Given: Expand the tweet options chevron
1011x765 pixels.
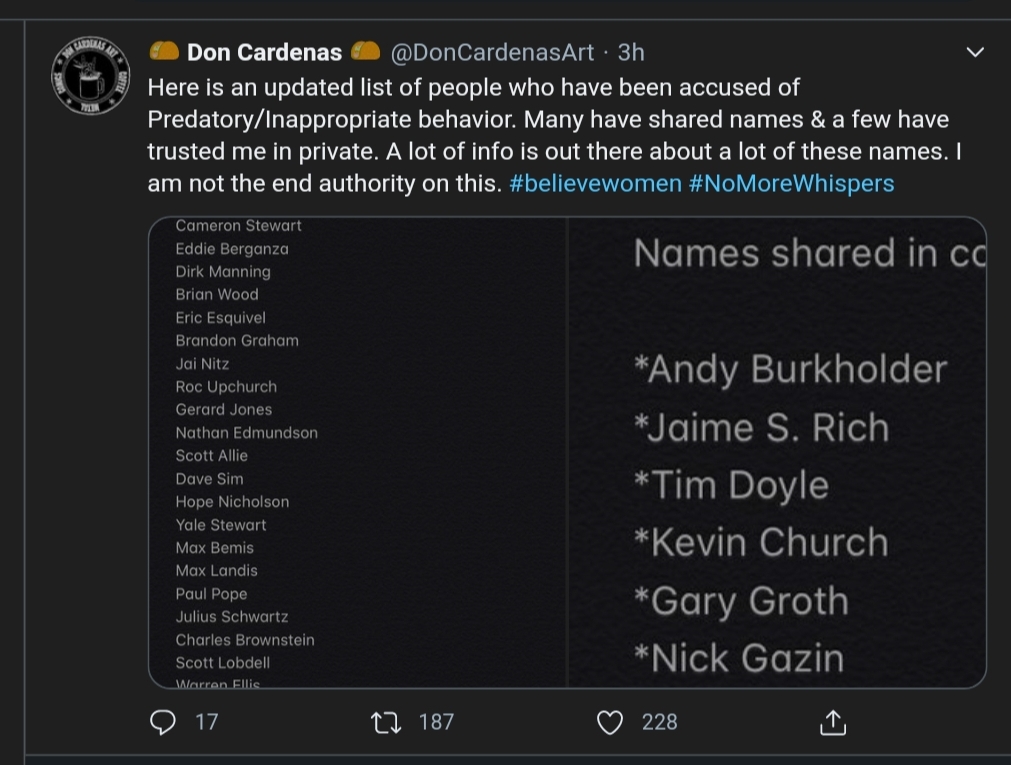Looking at the screenshot, I should point(976,52).
